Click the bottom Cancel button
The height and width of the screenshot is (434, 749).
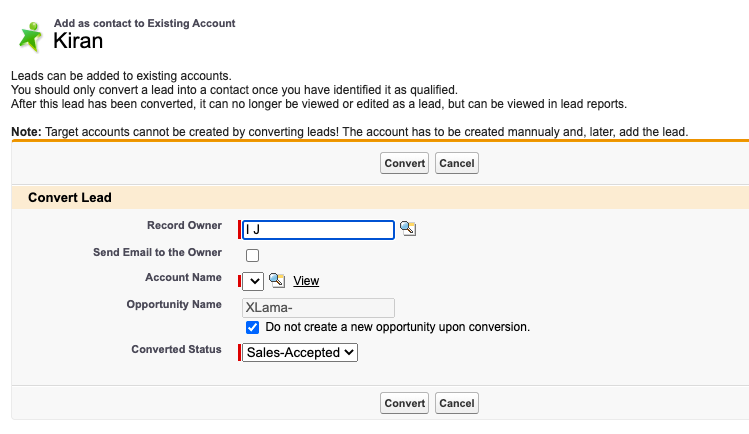[x=456, y=403]
